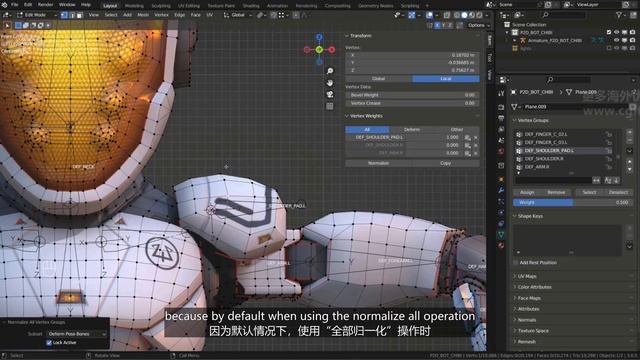Viewport: 640px width, 360px height.
Task: Toggle camera view viewport icon
Action: pos(330,95)
